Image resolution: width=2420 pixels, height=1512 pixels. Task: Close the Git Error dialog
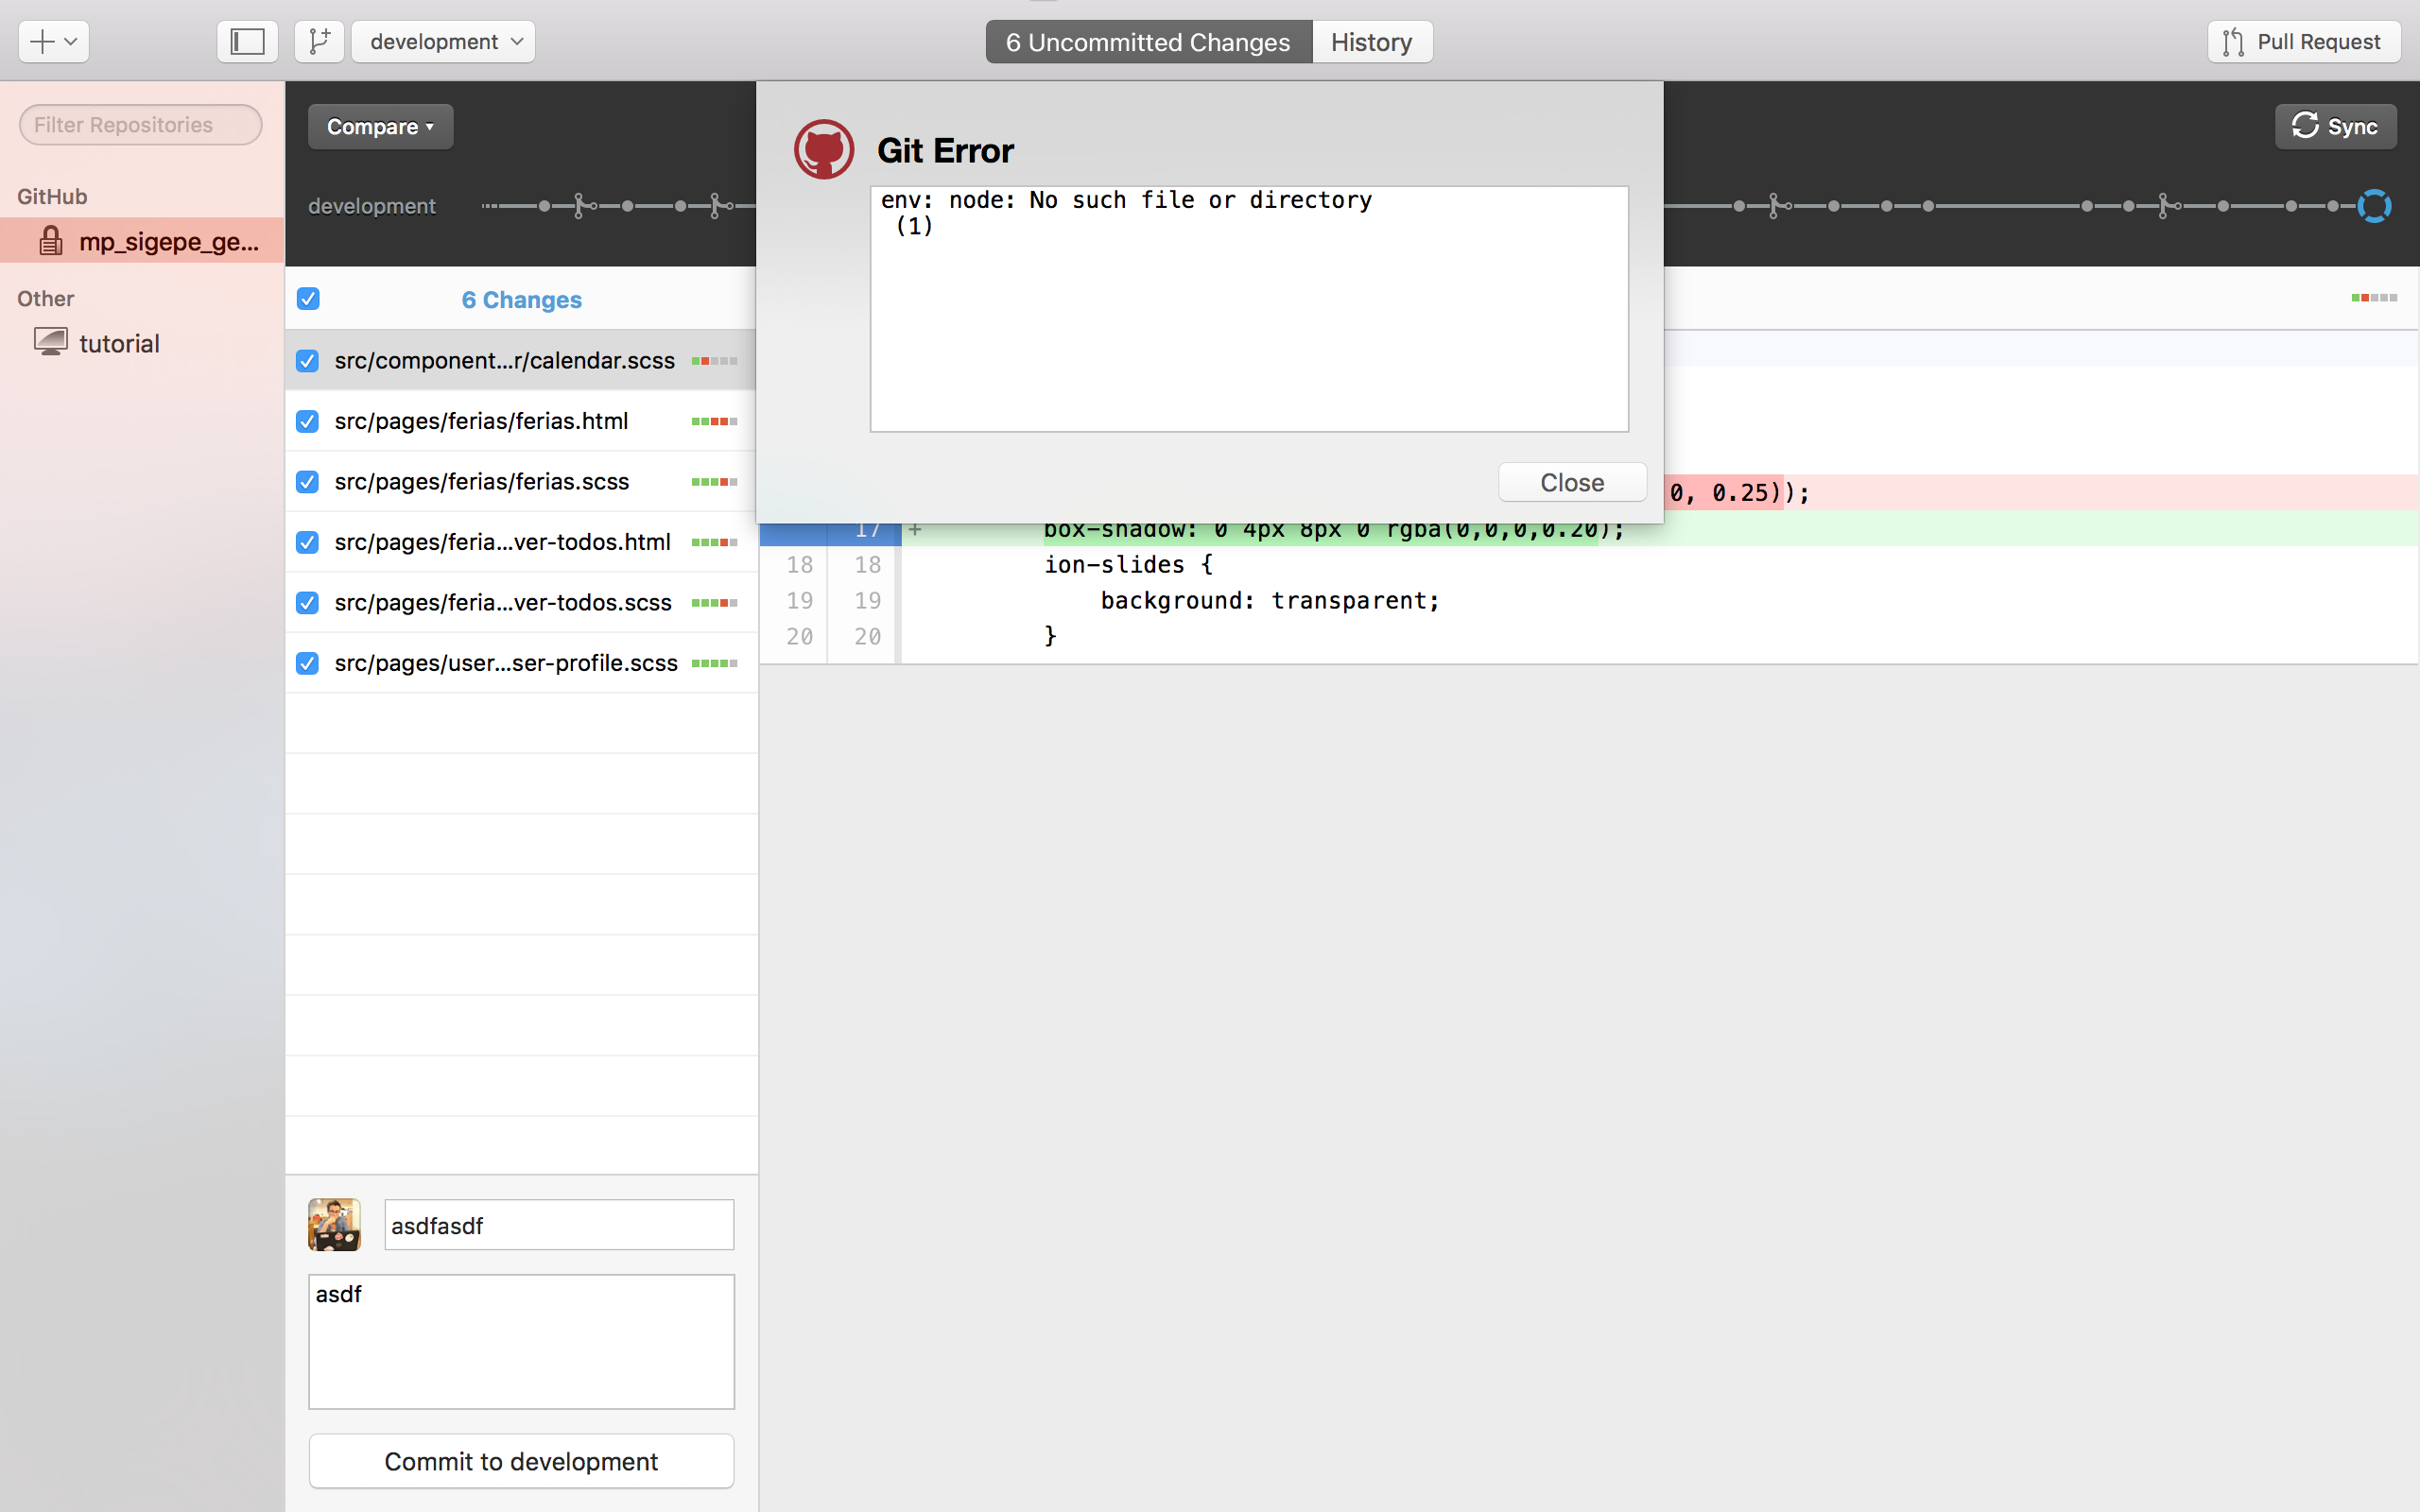[1571, 483]
